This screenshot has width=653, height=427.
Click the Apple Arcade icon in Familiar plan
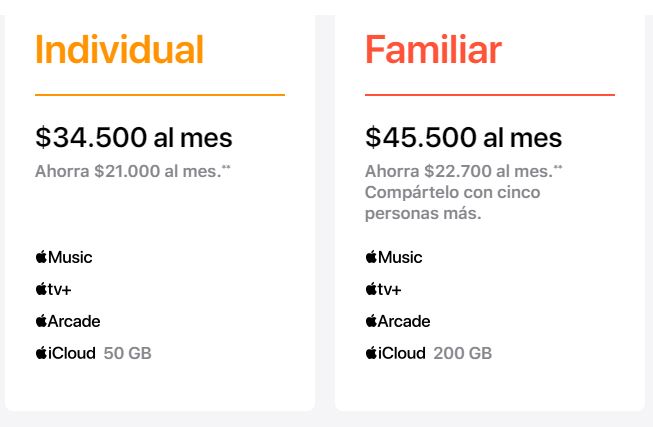397,321
